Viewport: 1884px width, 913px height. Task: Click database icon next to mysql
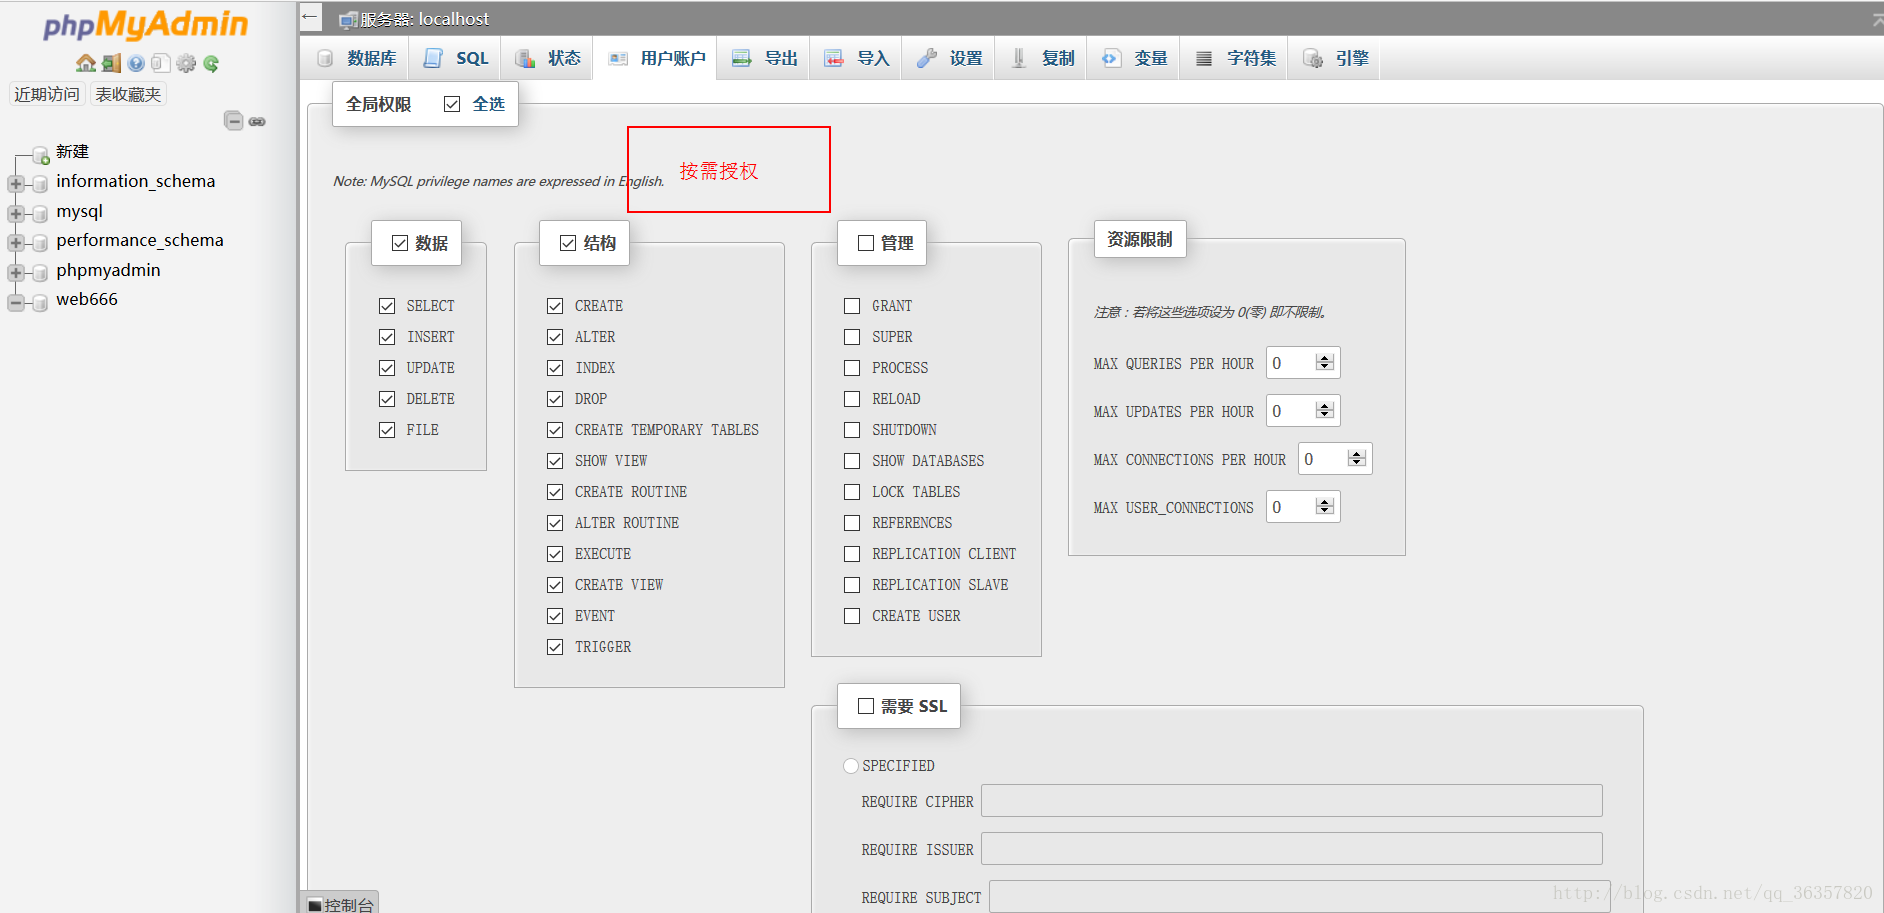(x=40, y=214)
